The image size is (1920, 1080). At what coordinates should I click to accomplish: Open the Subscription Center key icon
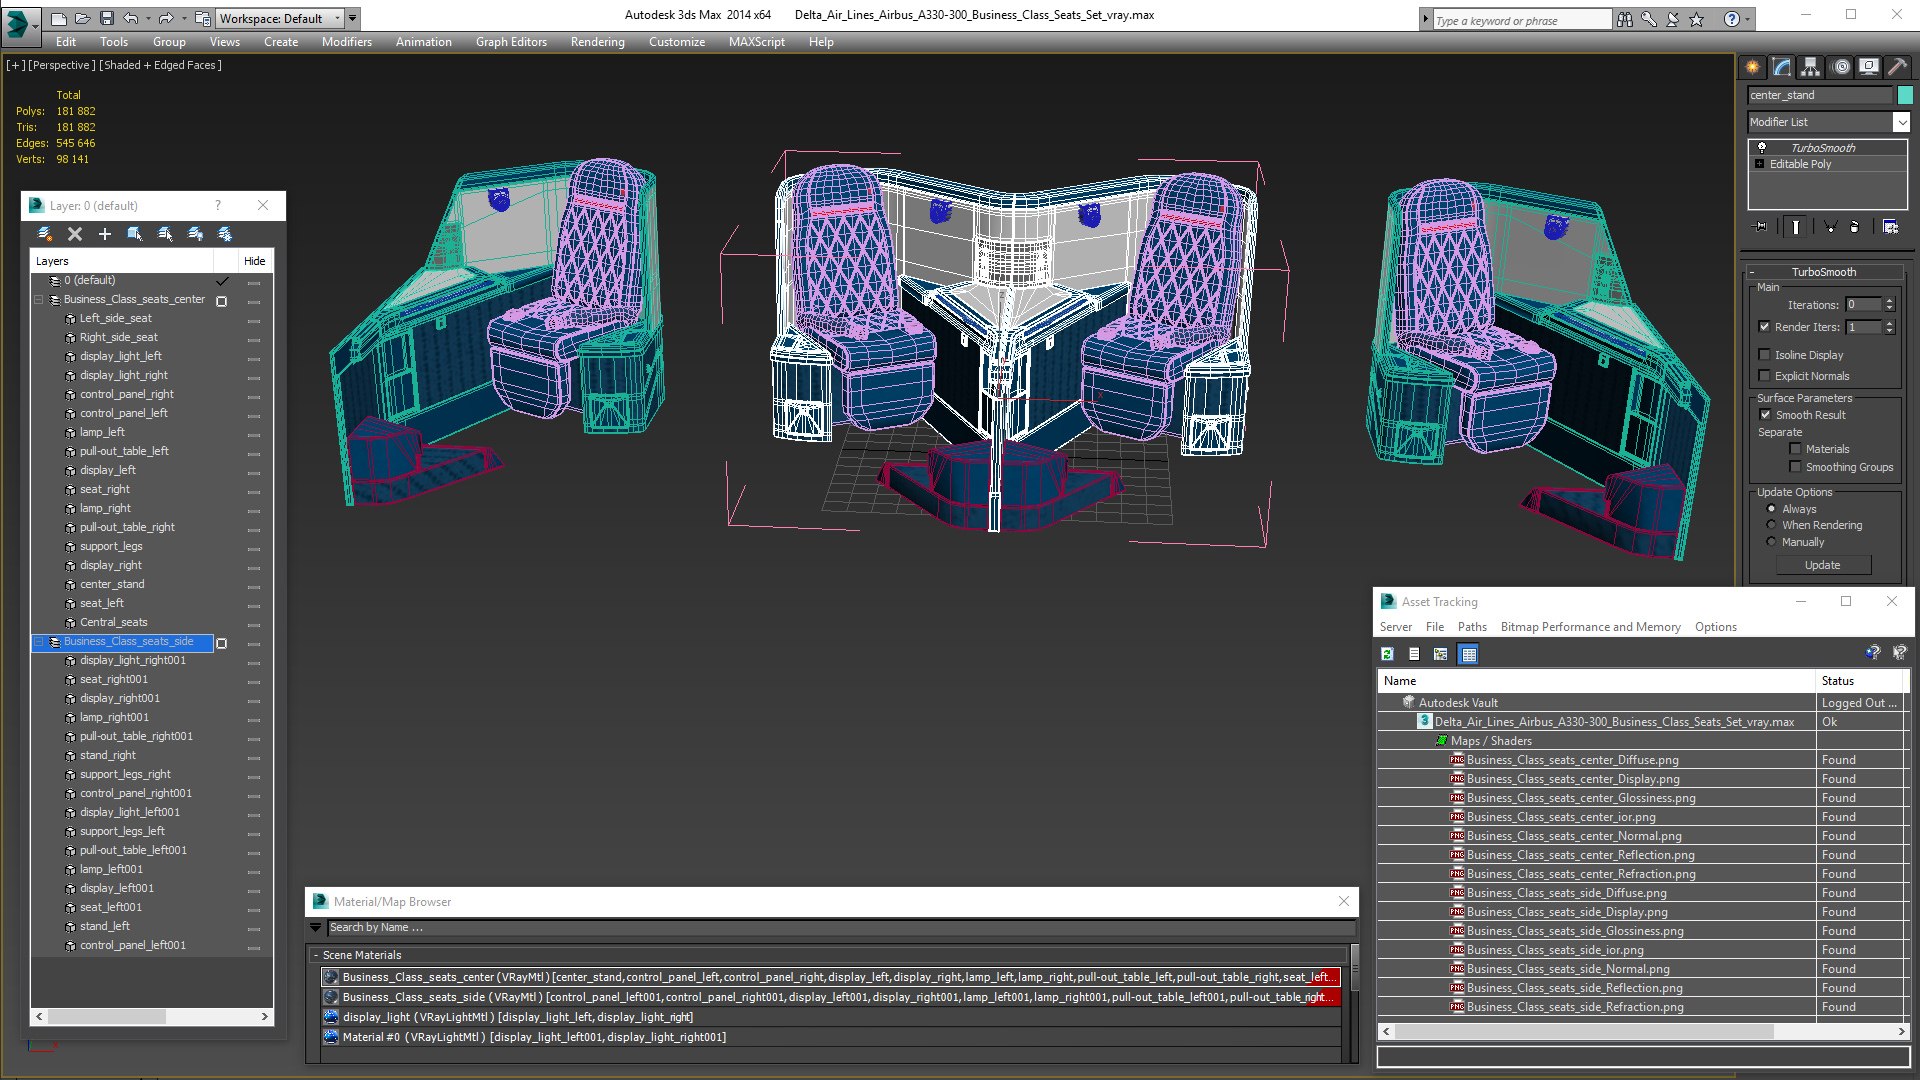[1649, 19]
